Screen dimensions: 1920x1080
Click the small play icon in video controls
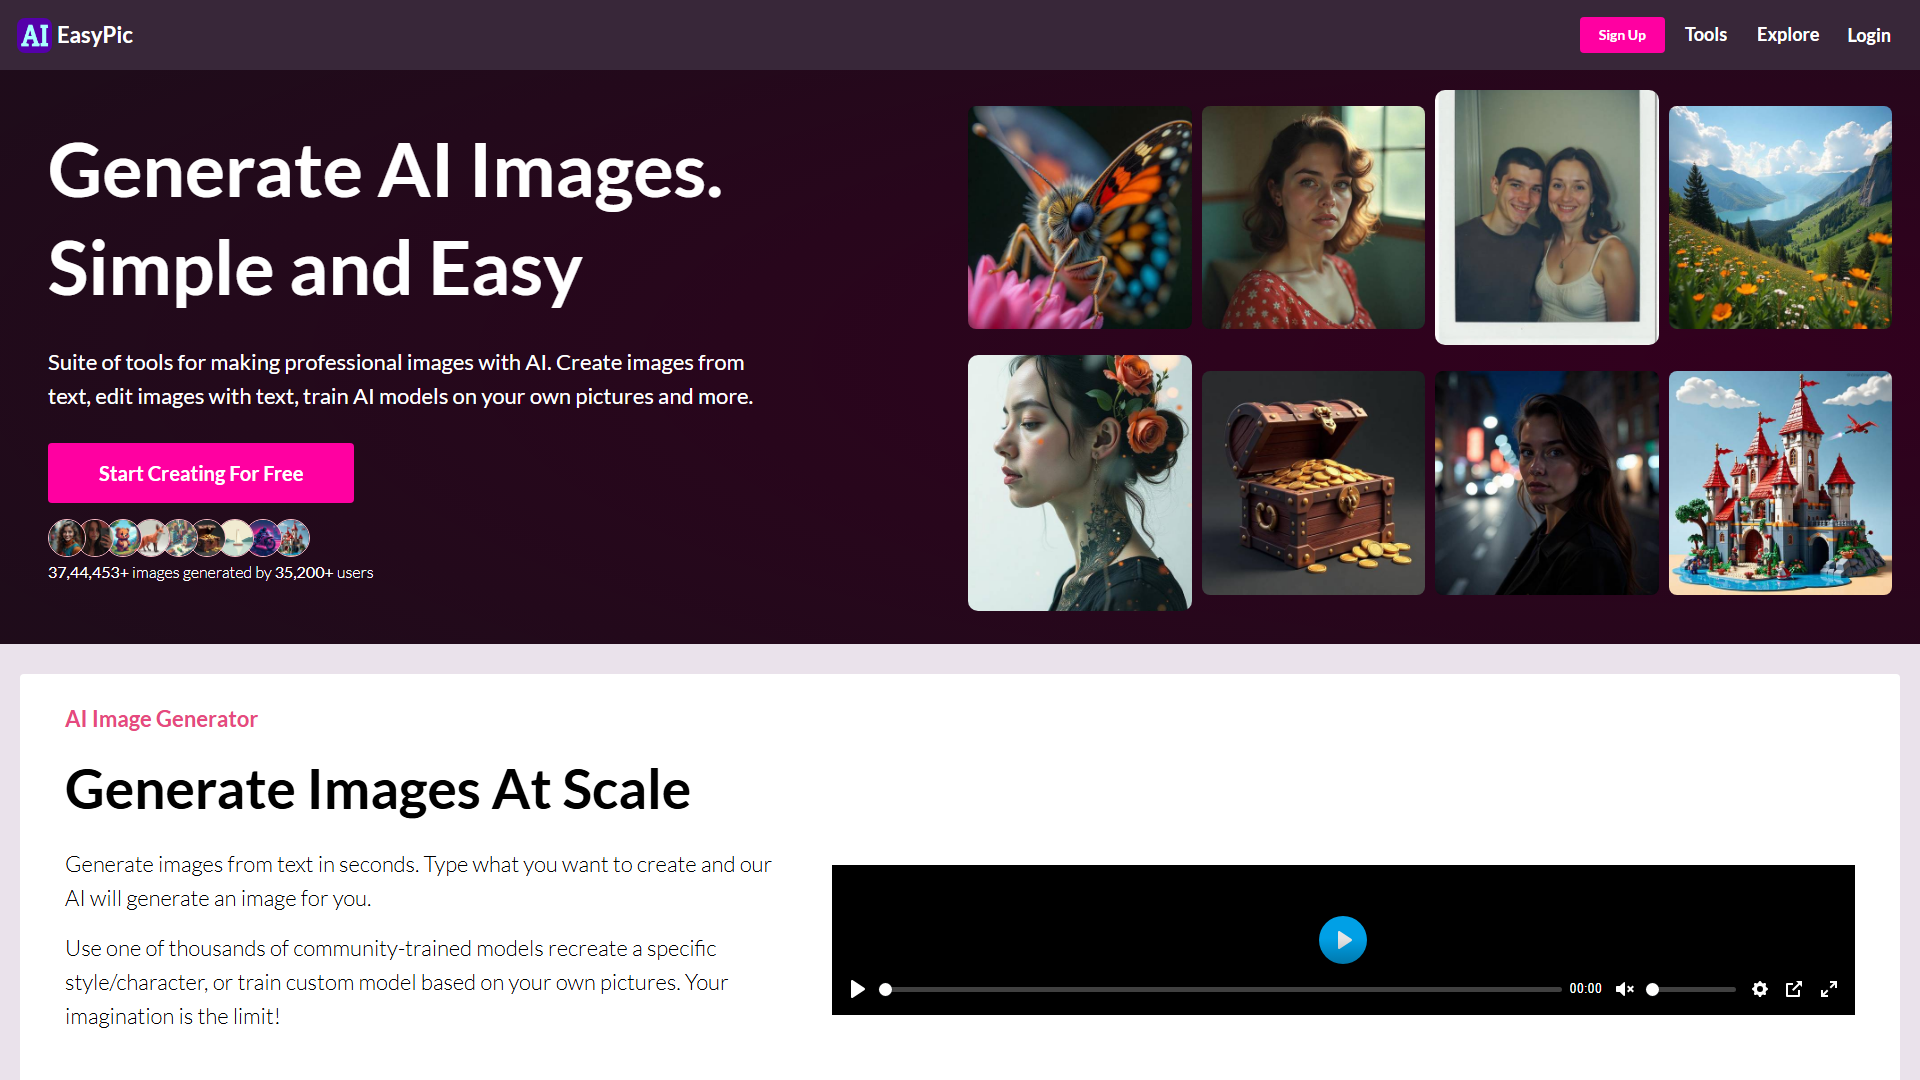click(857, 989)
